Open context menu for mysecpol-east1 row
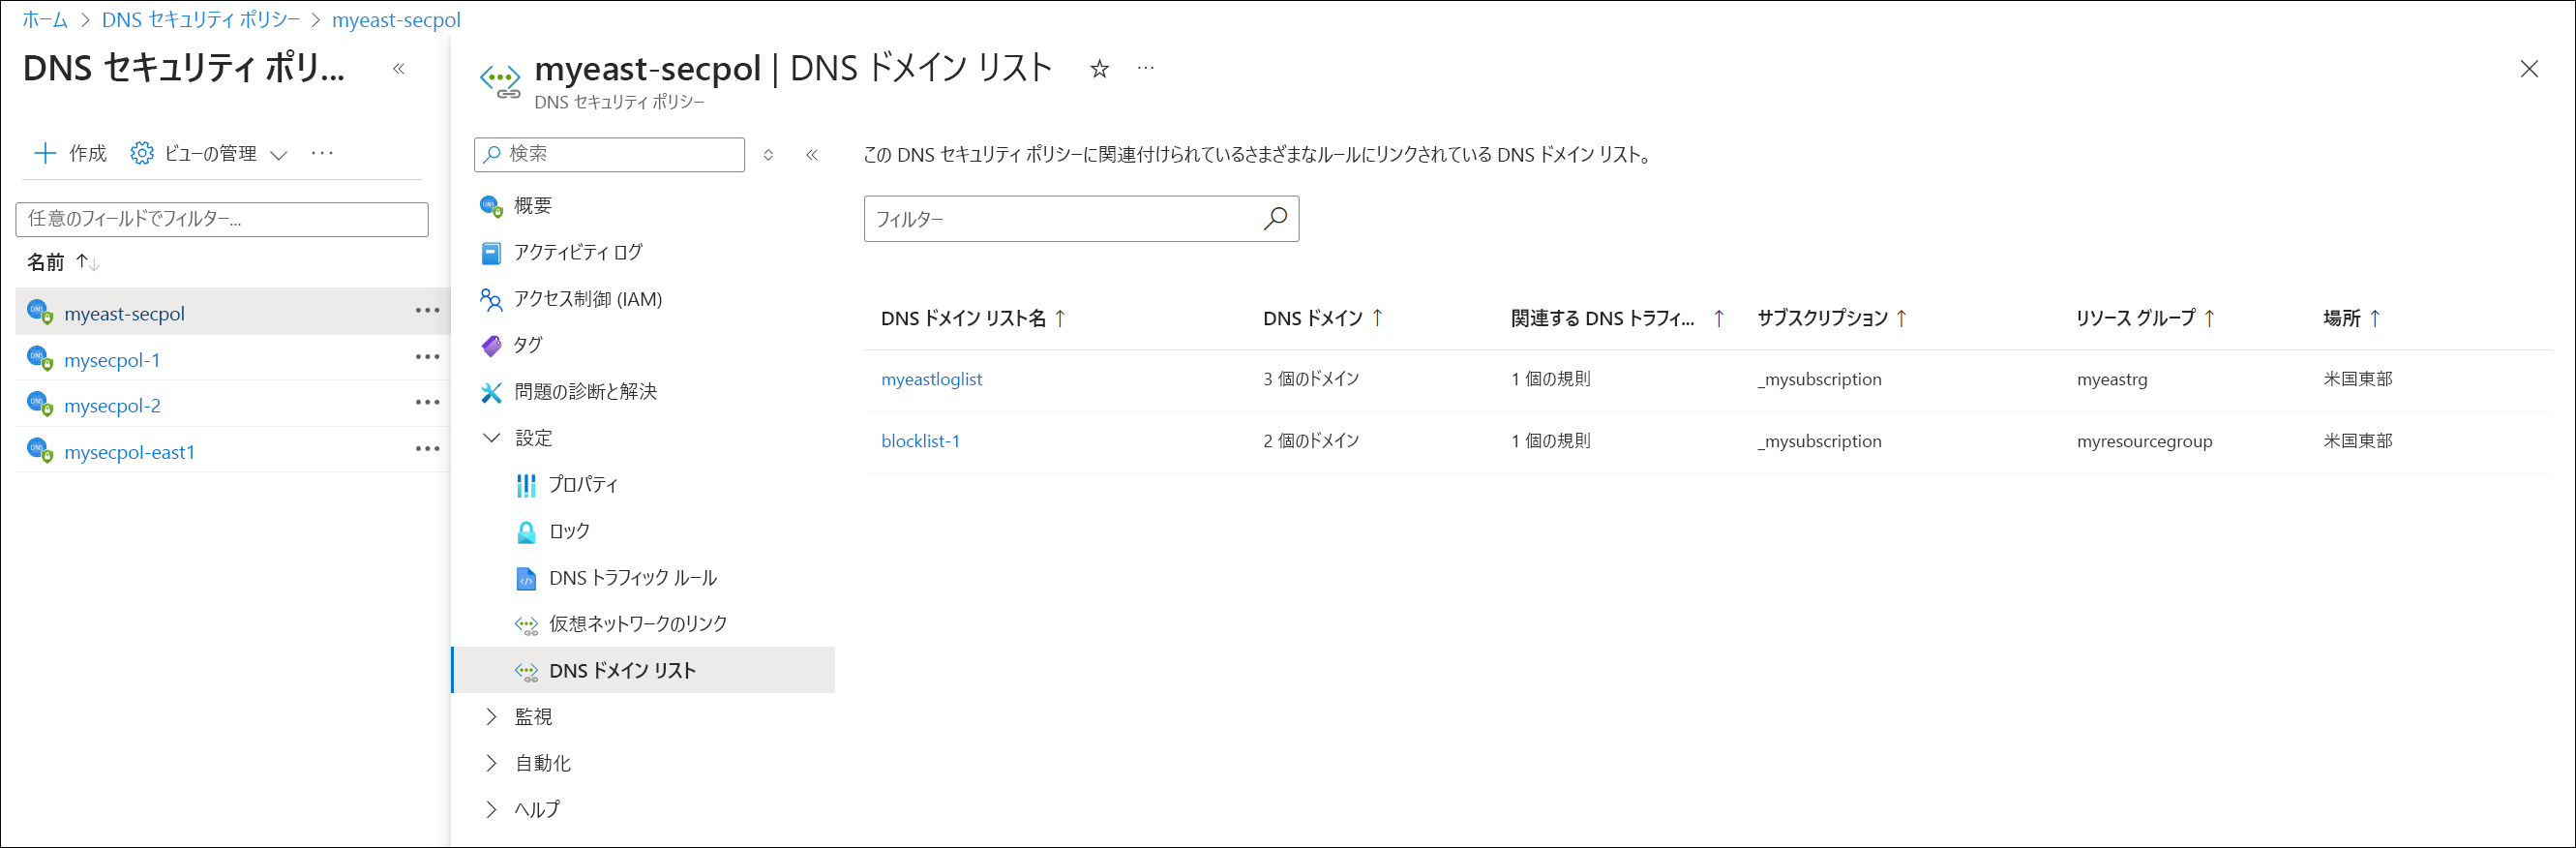This screenshot has width=2576, height=848. point(428,449)
